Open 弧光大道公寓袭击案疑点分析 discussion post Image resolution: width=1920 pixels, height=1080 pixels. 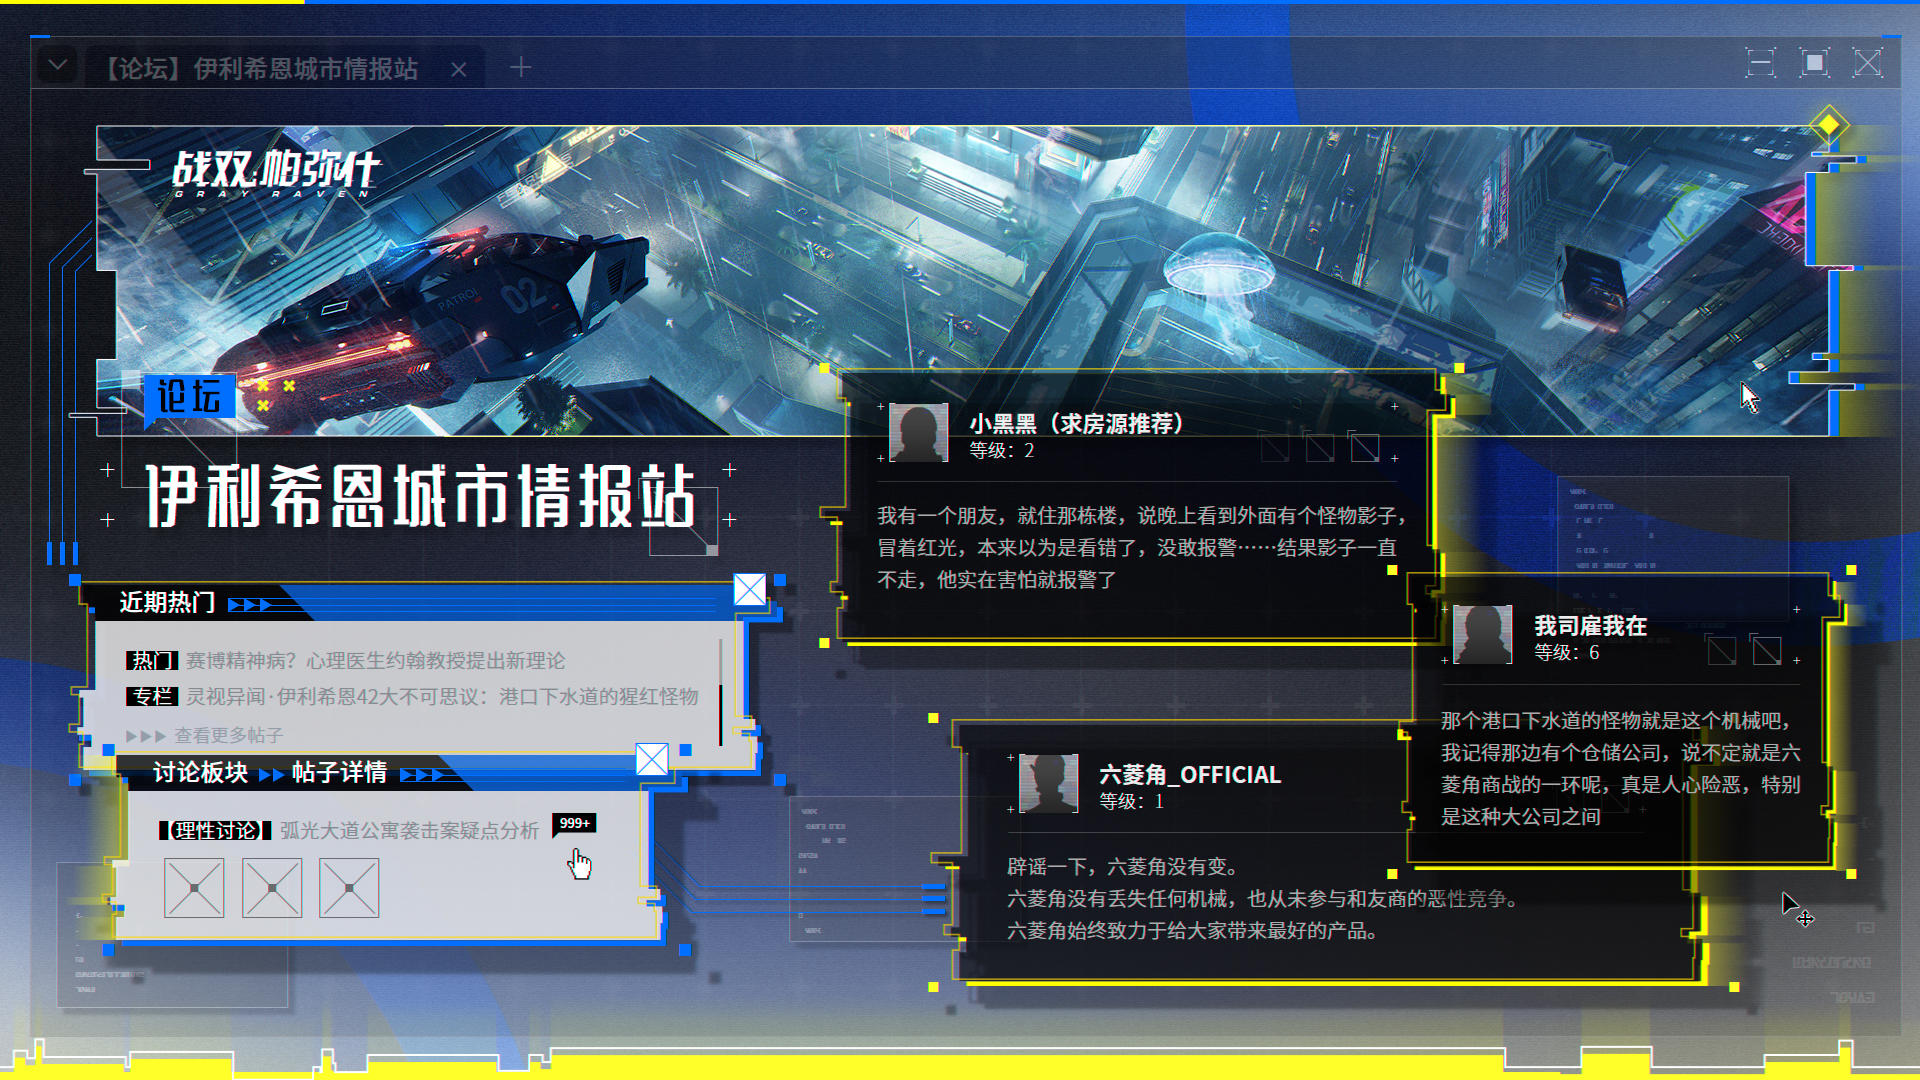(408, 831)
